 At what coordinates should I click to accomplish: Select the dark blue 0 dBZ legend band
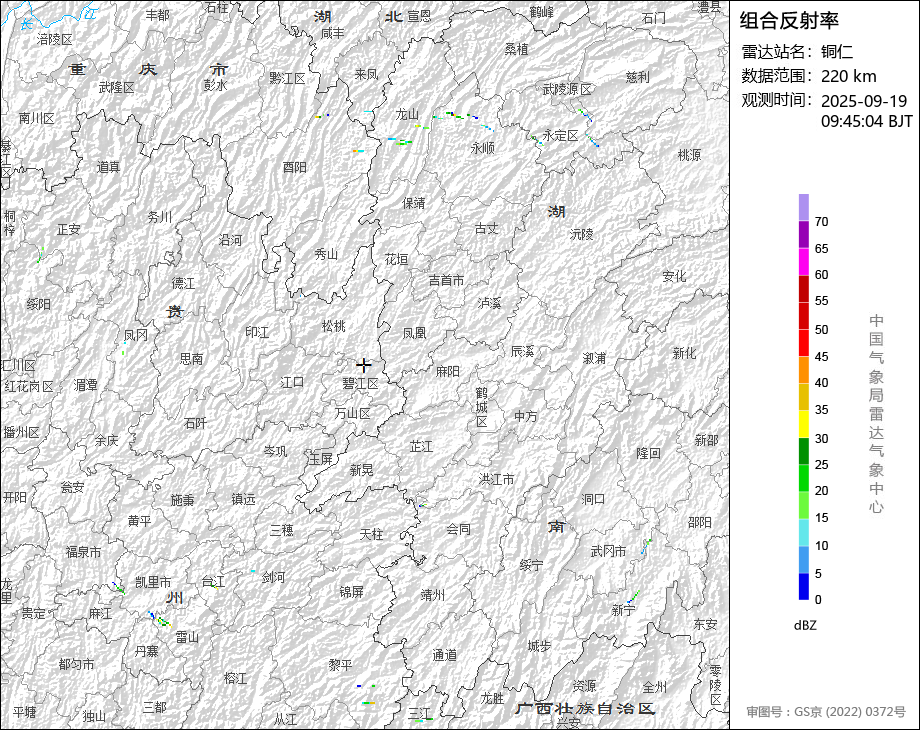tap(804, 586)
